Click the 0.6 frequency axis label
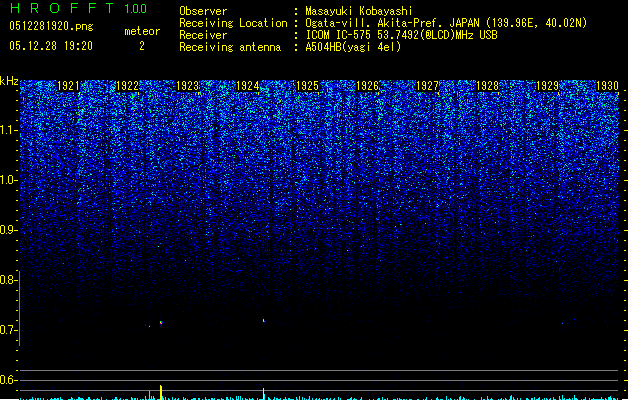Image resolution: width=629 pixels, height=400 pixels. (8, 380)
